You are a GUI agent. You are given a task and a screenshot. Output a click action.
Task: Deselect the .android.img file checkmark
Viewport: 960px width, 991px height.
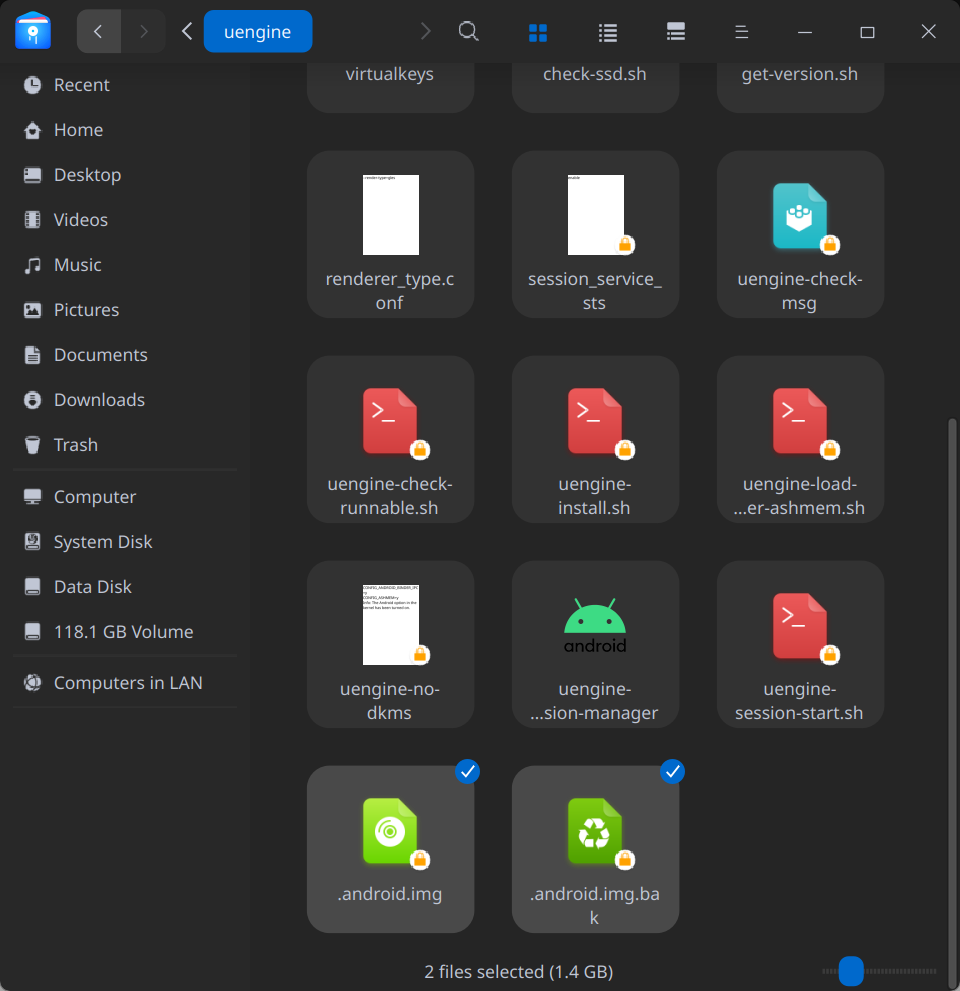click(x=467, y=771)
